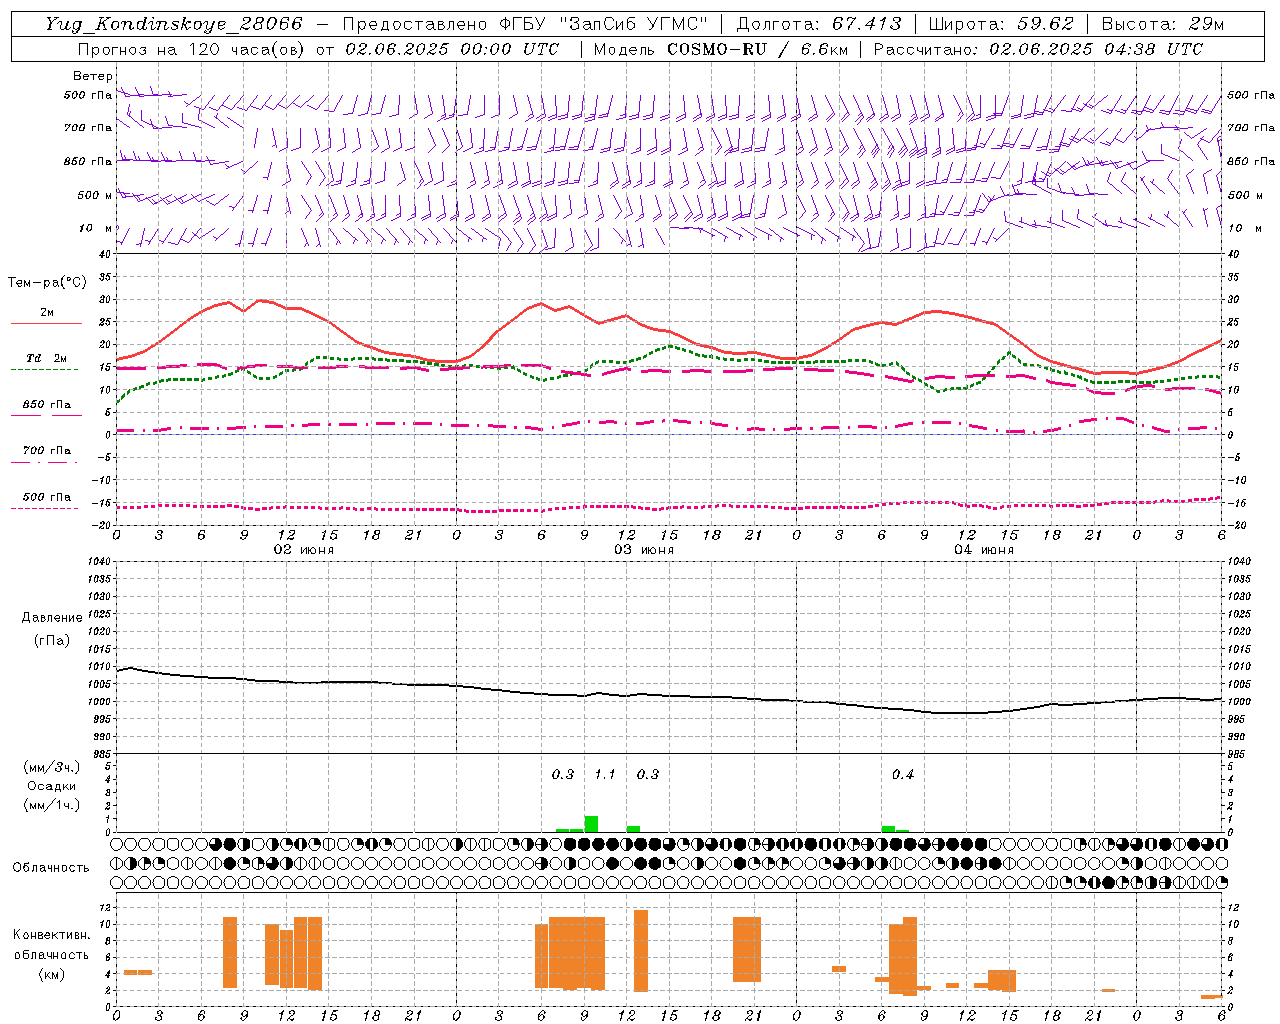Viewport: 1280px width, 1024px height.
Task: Select the model name COSMO-RU / 6.6км
Action: pyautogui.click(x=757, y=49)
